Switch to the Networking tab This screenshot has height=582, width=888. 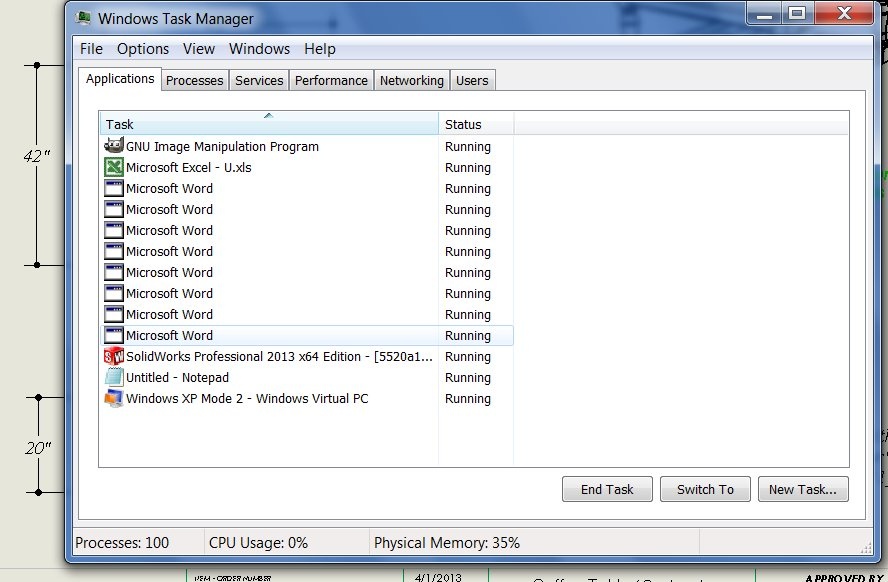click(x=412, y=80)
